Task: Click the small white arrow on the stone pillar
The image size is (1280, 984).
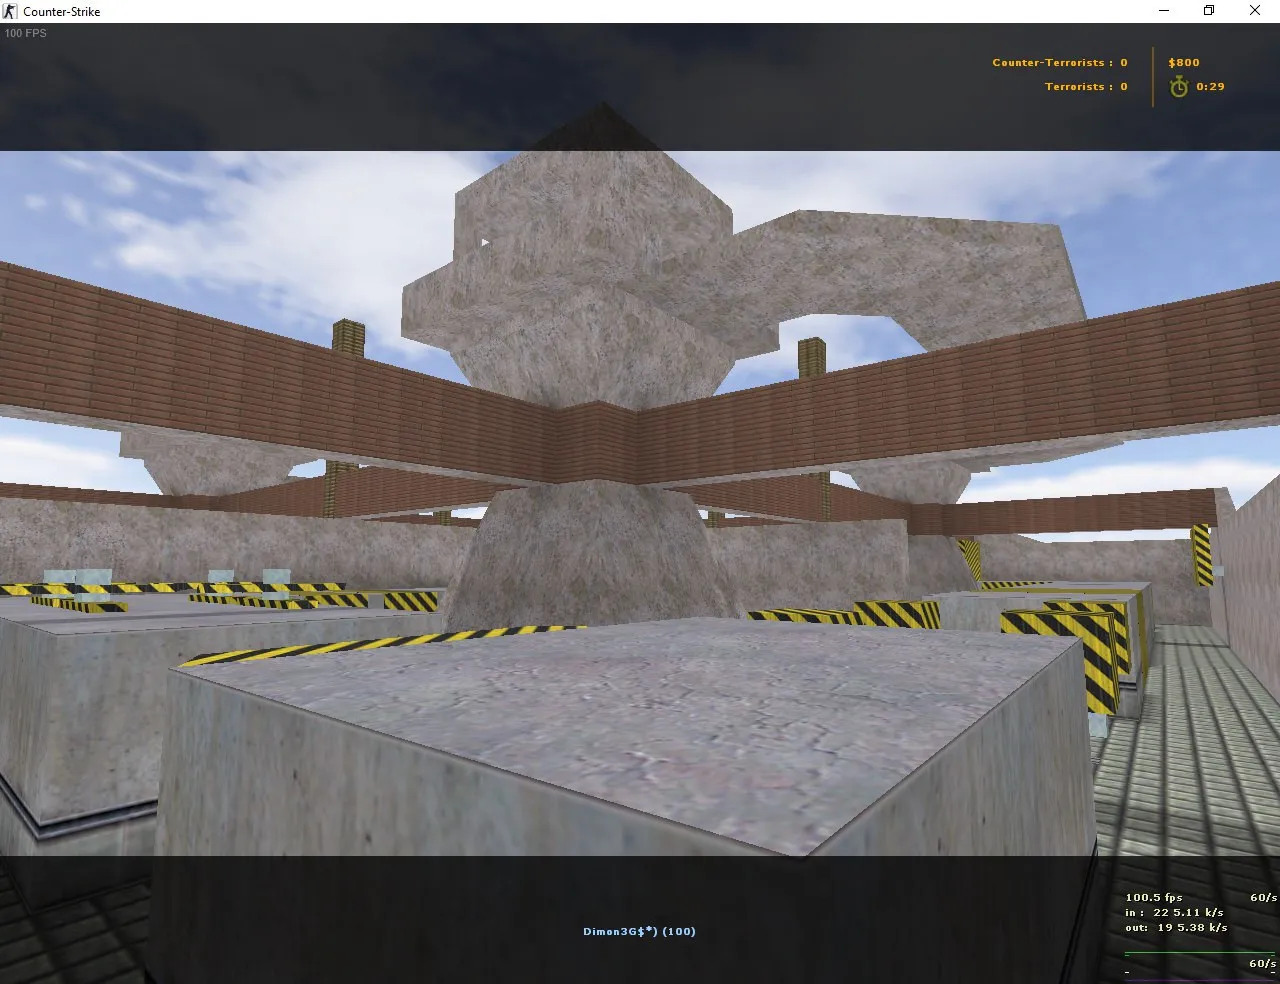Action: pyautogui.click(x=485, y=242)
